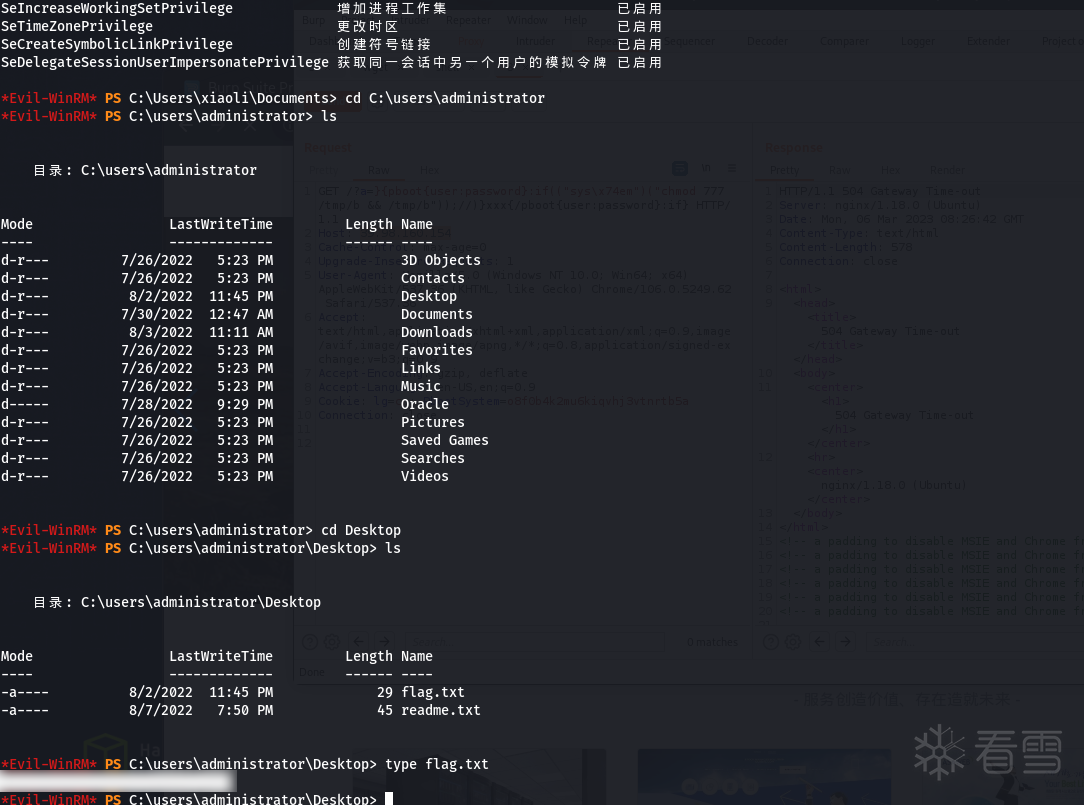This screenshot has height=805, width=1084.
Task: Select 'readme.txt' in the Desktop listing
Action: [441, 710]
